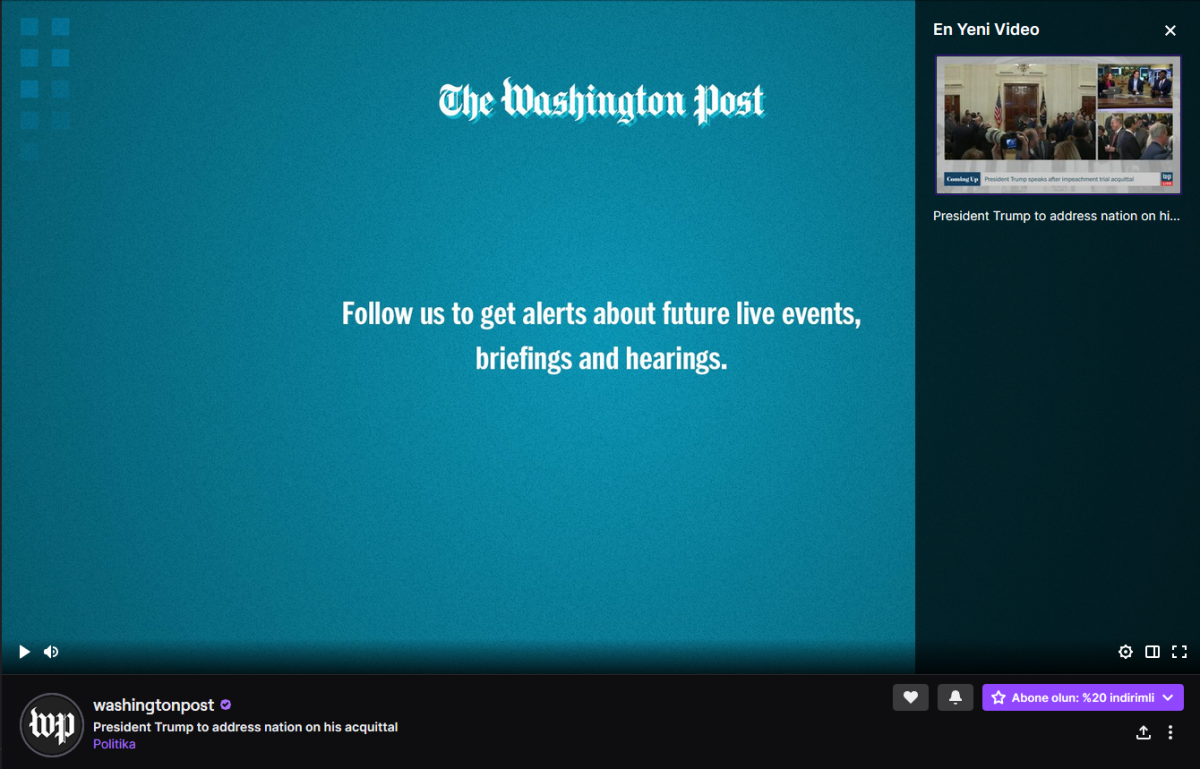Click the Abone olun subscribe button
The image size is (1200, 769).
point(1070,698)
